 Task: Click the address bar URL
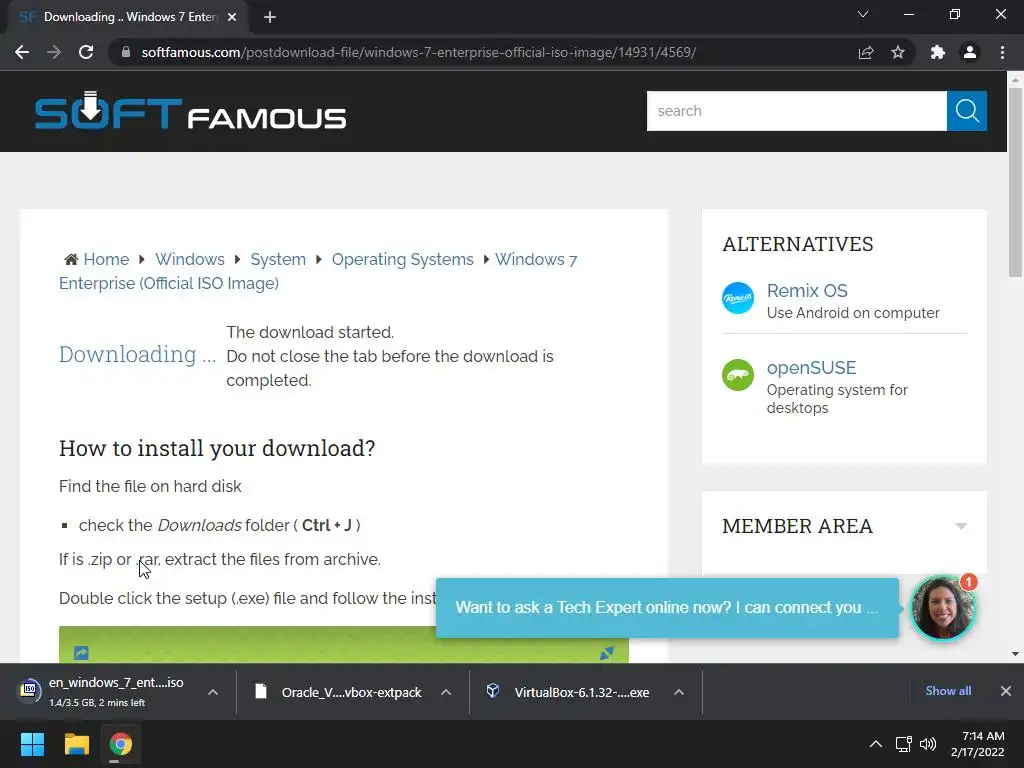coord(419,52)
